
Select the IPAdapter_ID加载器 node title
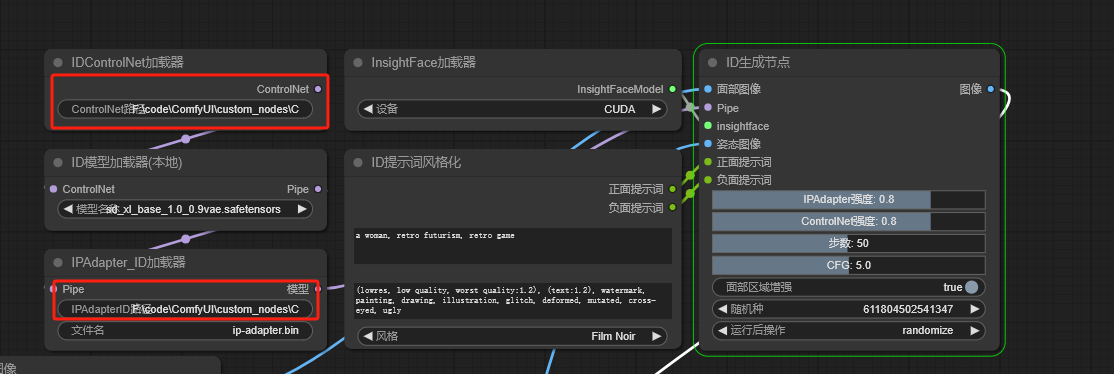pyautogui.click(x=129, y=262)
